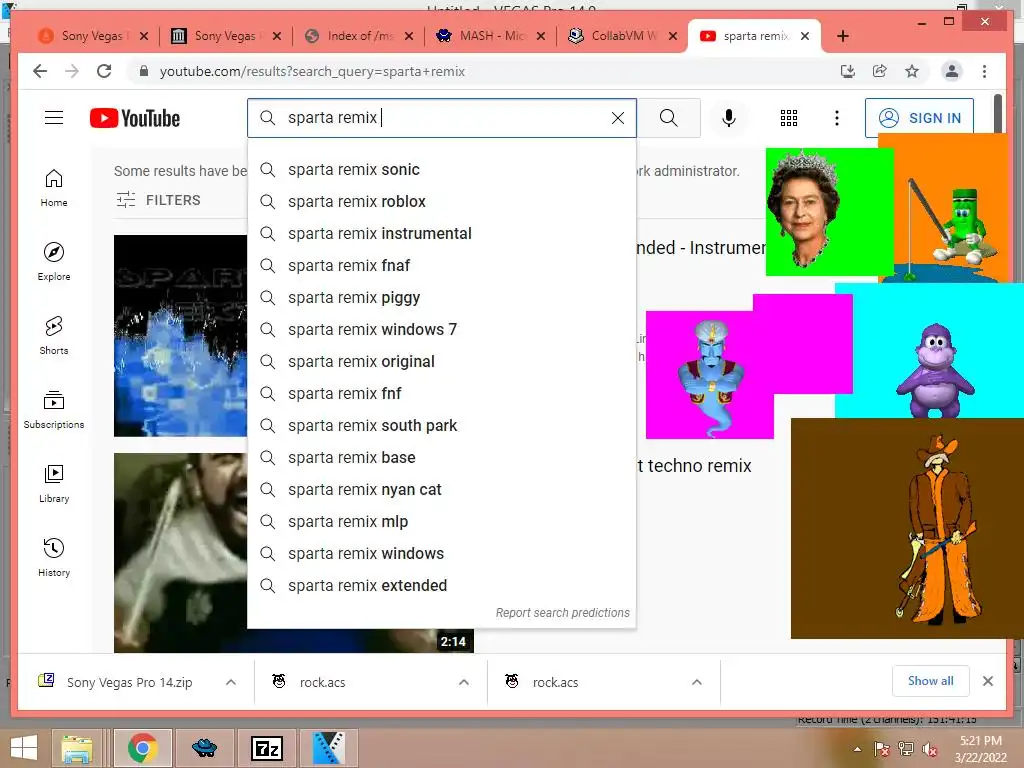Switch to the CollabVM tab

coord(623,36)
